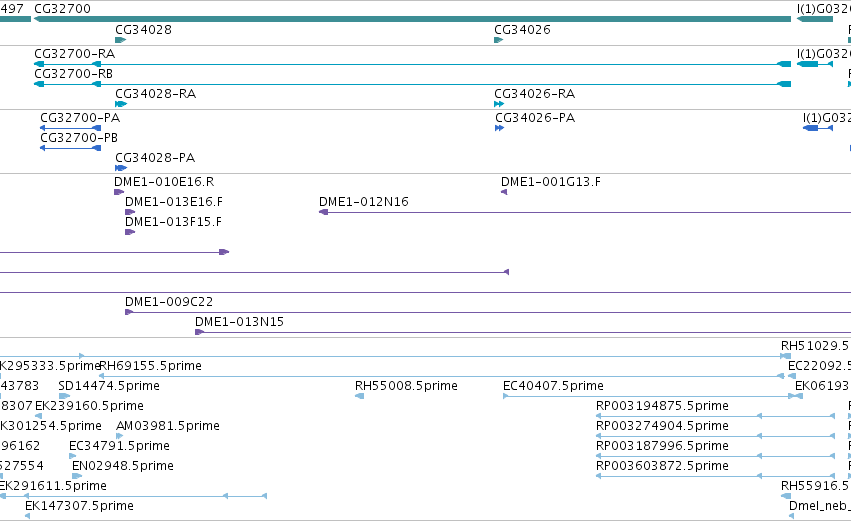Select the CG34026-PA protein glyph

point(500,128)
